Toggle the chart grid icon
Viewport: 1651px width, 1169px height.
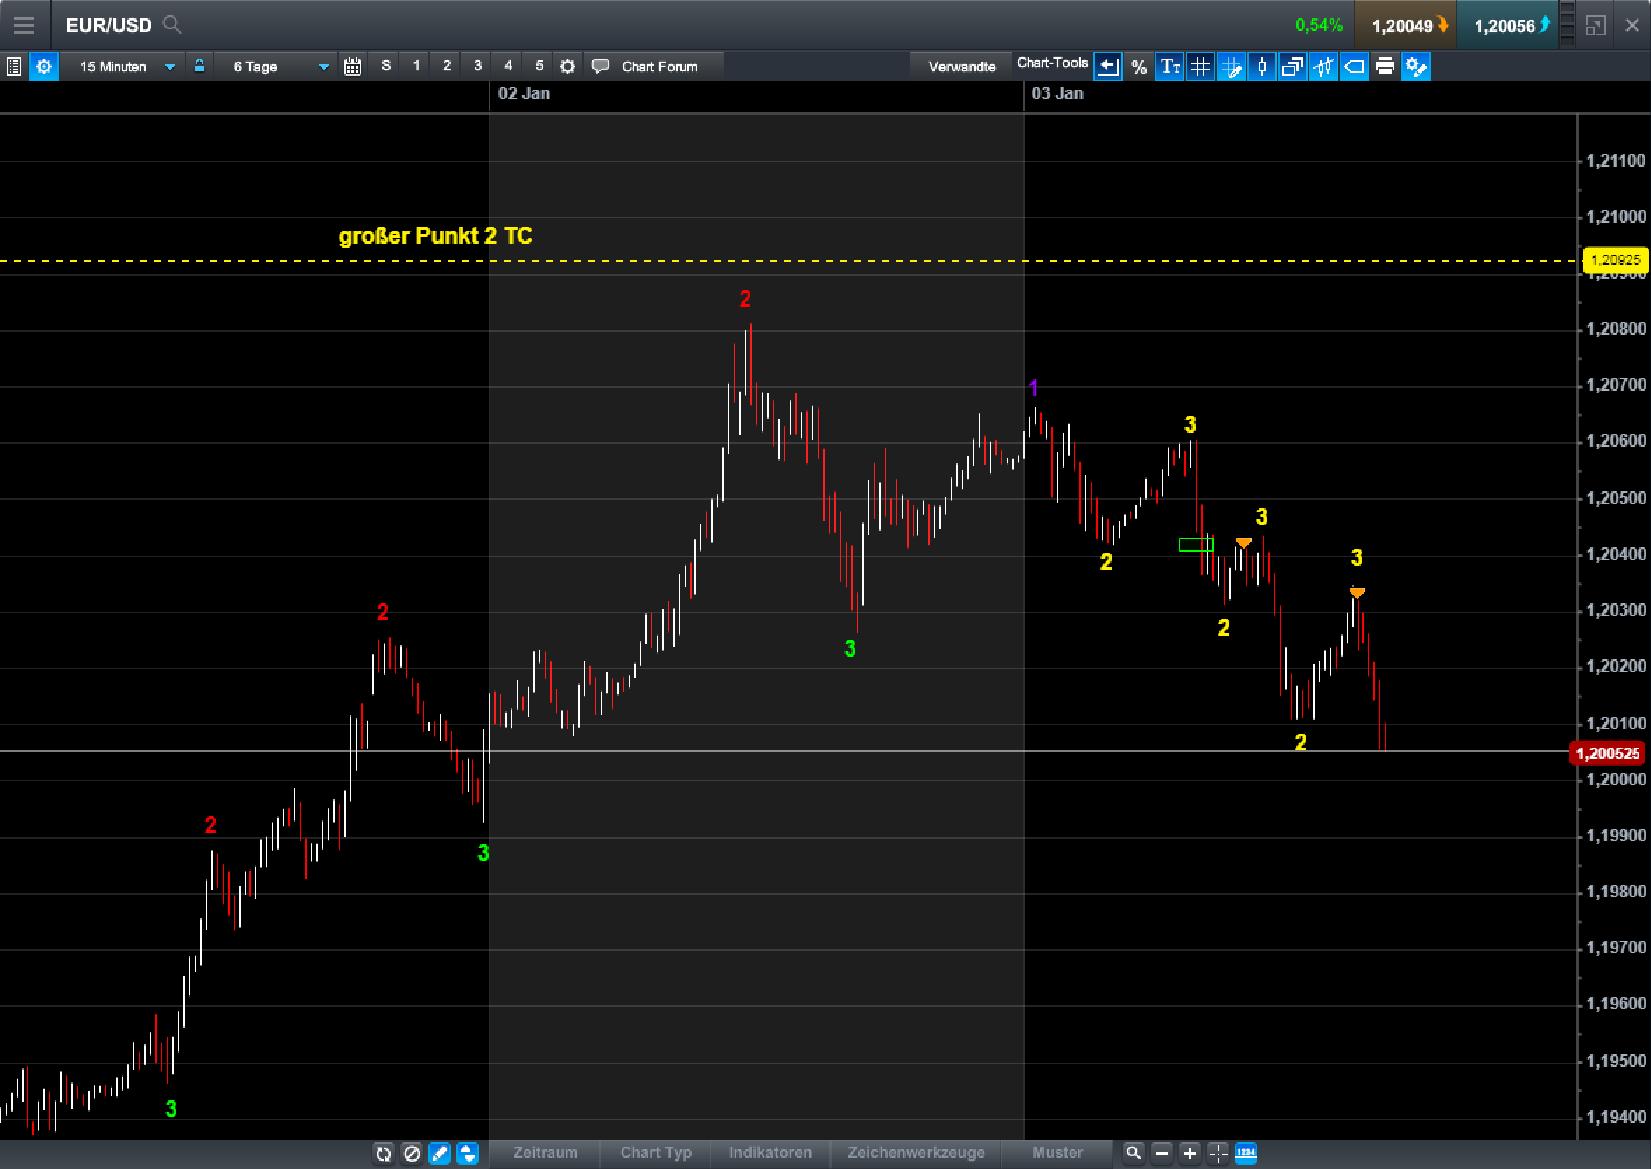(1200, 66)
